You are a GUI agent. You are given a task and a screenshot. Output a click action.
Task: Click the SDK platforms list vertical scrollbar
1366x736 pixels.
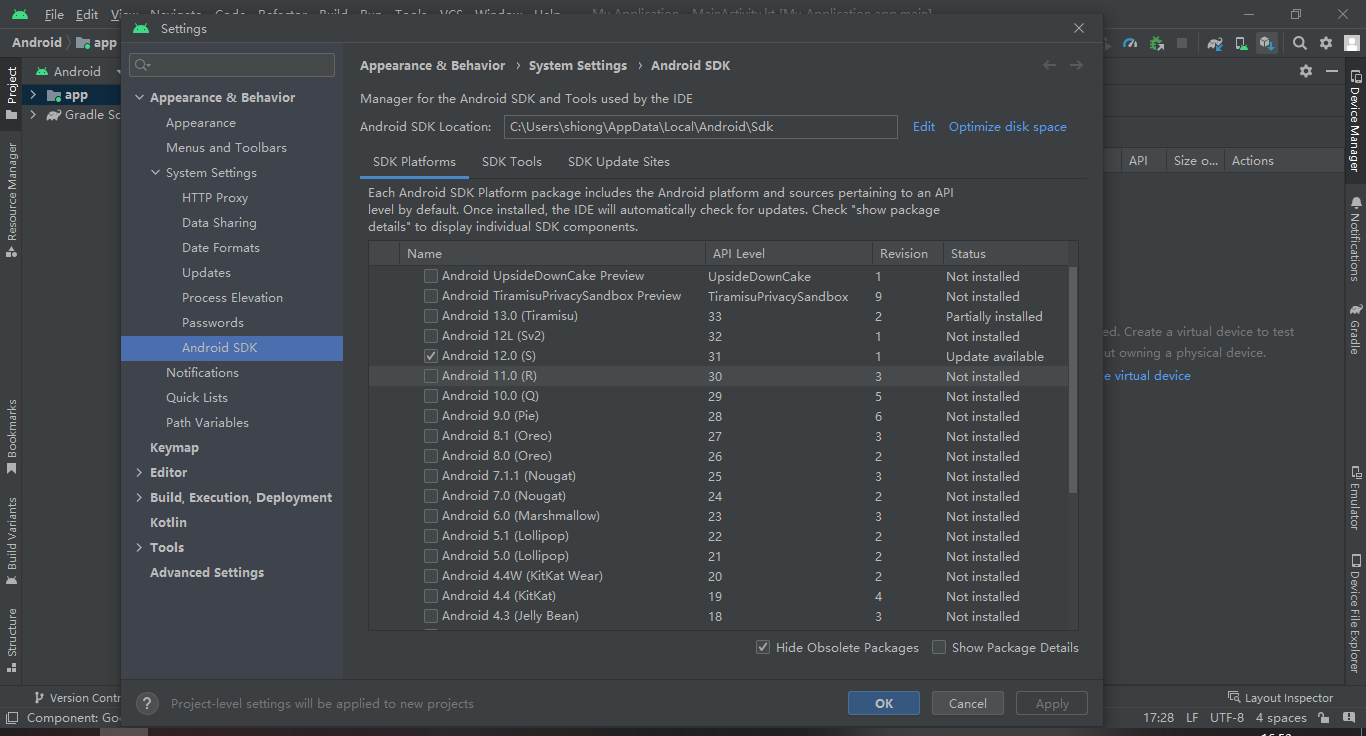pos(1073,379)
